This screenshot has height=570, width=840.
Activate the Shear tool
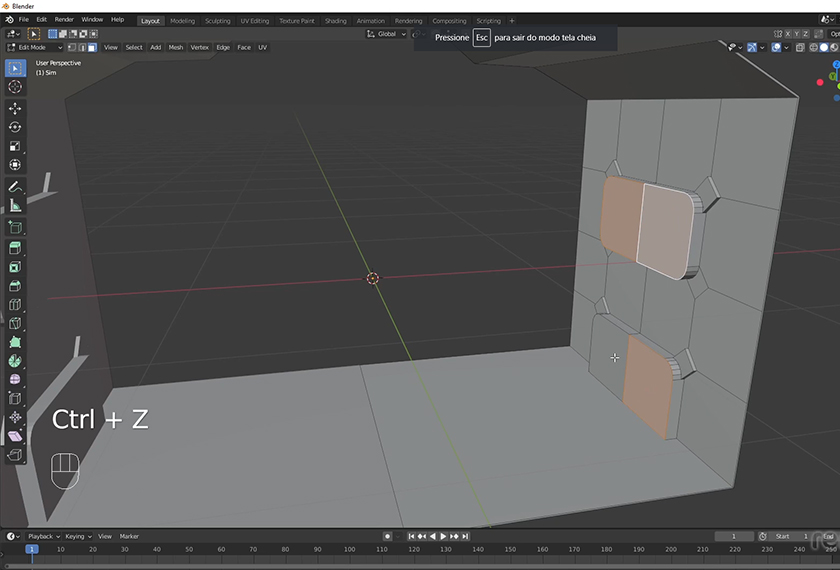15,436
